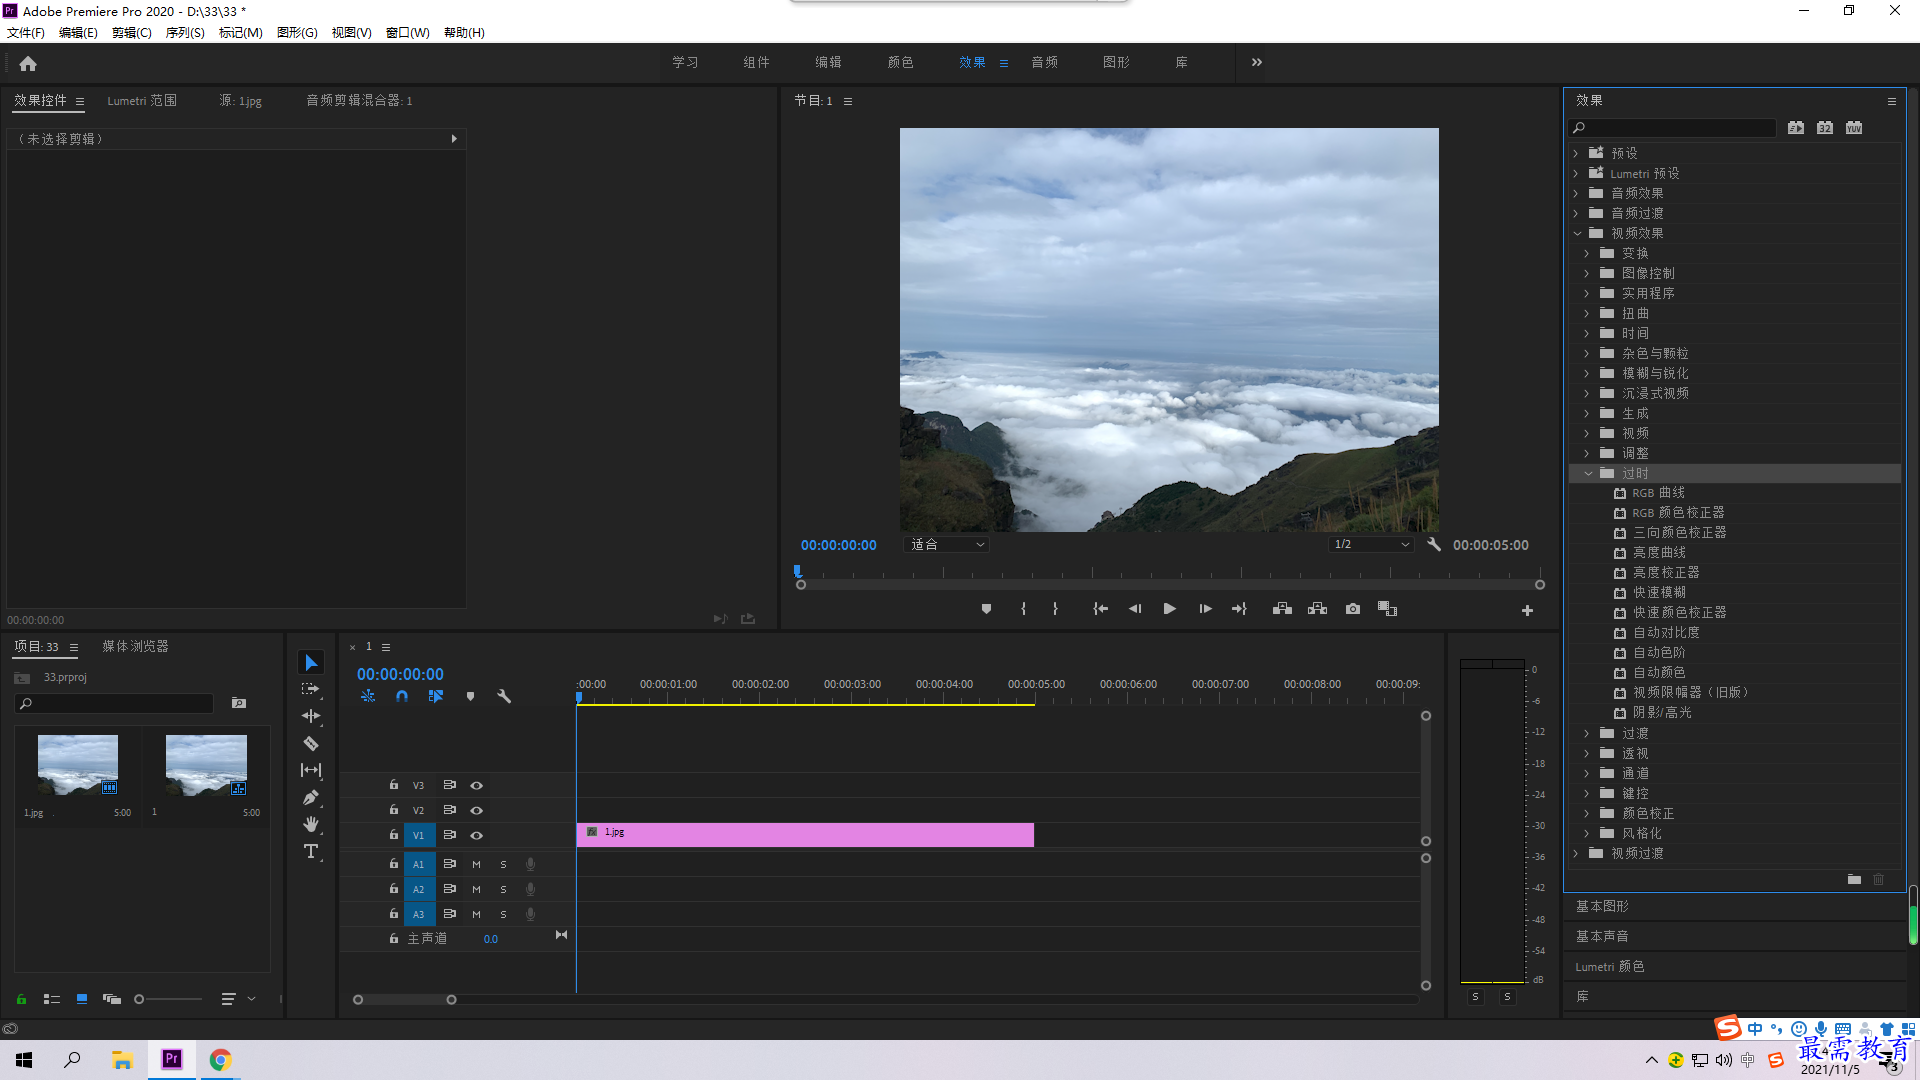Switch to the 编辑 workspace
This screenshot has width=1920, height=1080.
828,62
